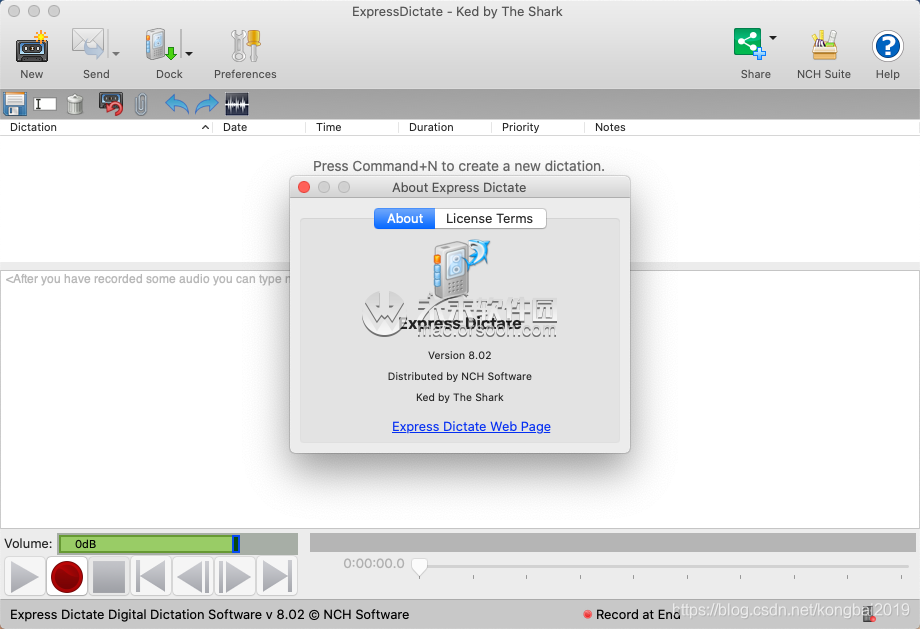Attach file with paperclip icon
The image size is (920, 629).
(x=141, y=104)
